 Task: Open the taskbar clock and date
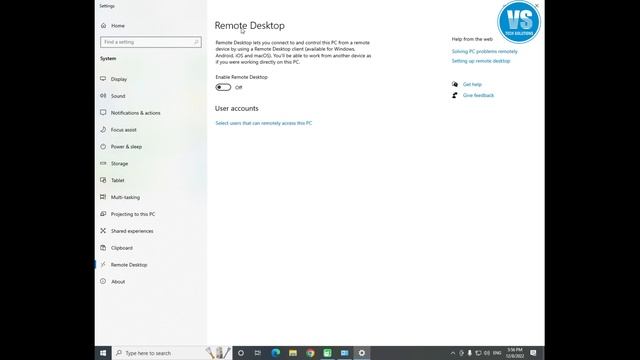pos(515,353)
